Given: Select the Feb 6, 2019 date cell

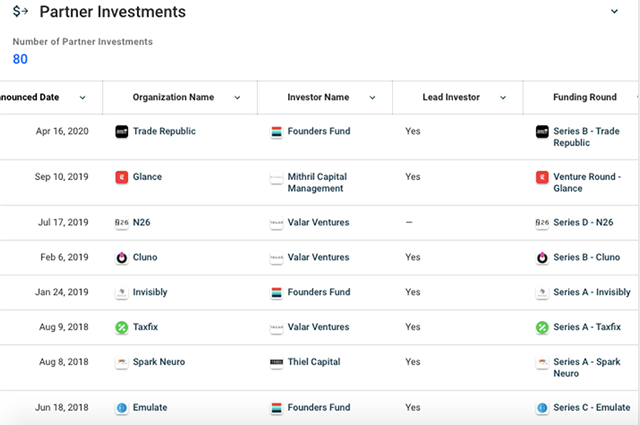Looking at the screenshot, I should point(64,257).
